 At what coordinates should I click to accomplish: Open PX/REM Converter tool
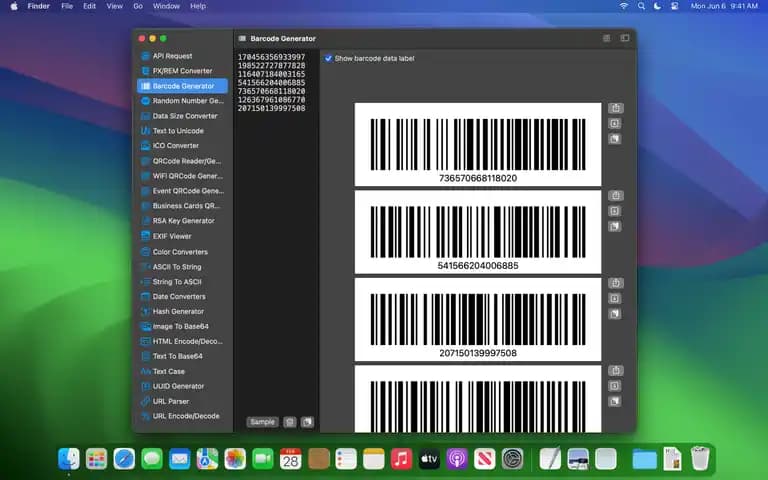182,71
